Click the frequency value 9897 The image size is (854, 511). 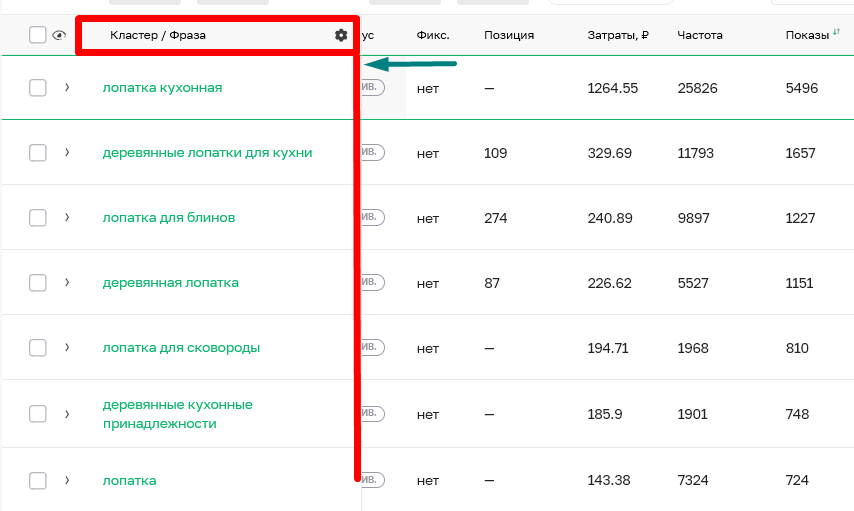pyautogui.click(x=693, y=218)
